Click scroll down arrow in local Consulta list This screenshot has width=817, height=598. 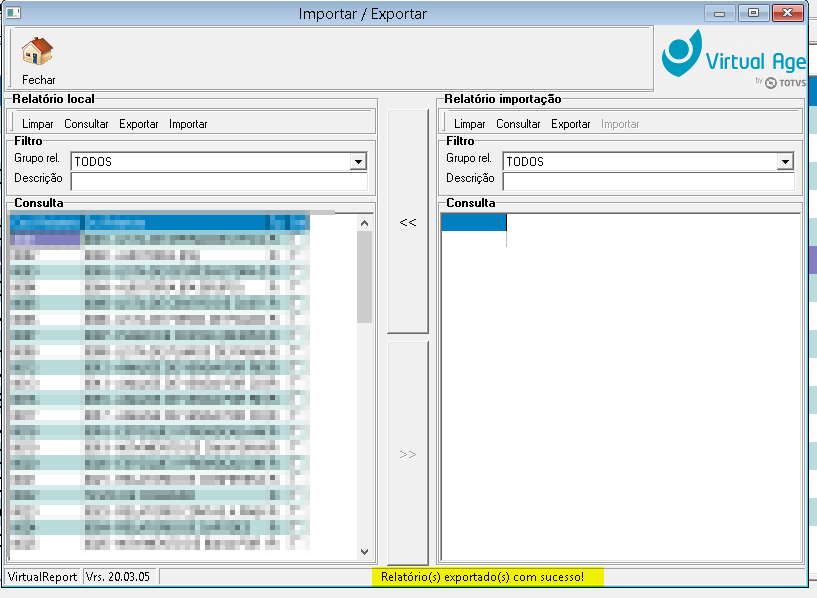coord(365,552)
